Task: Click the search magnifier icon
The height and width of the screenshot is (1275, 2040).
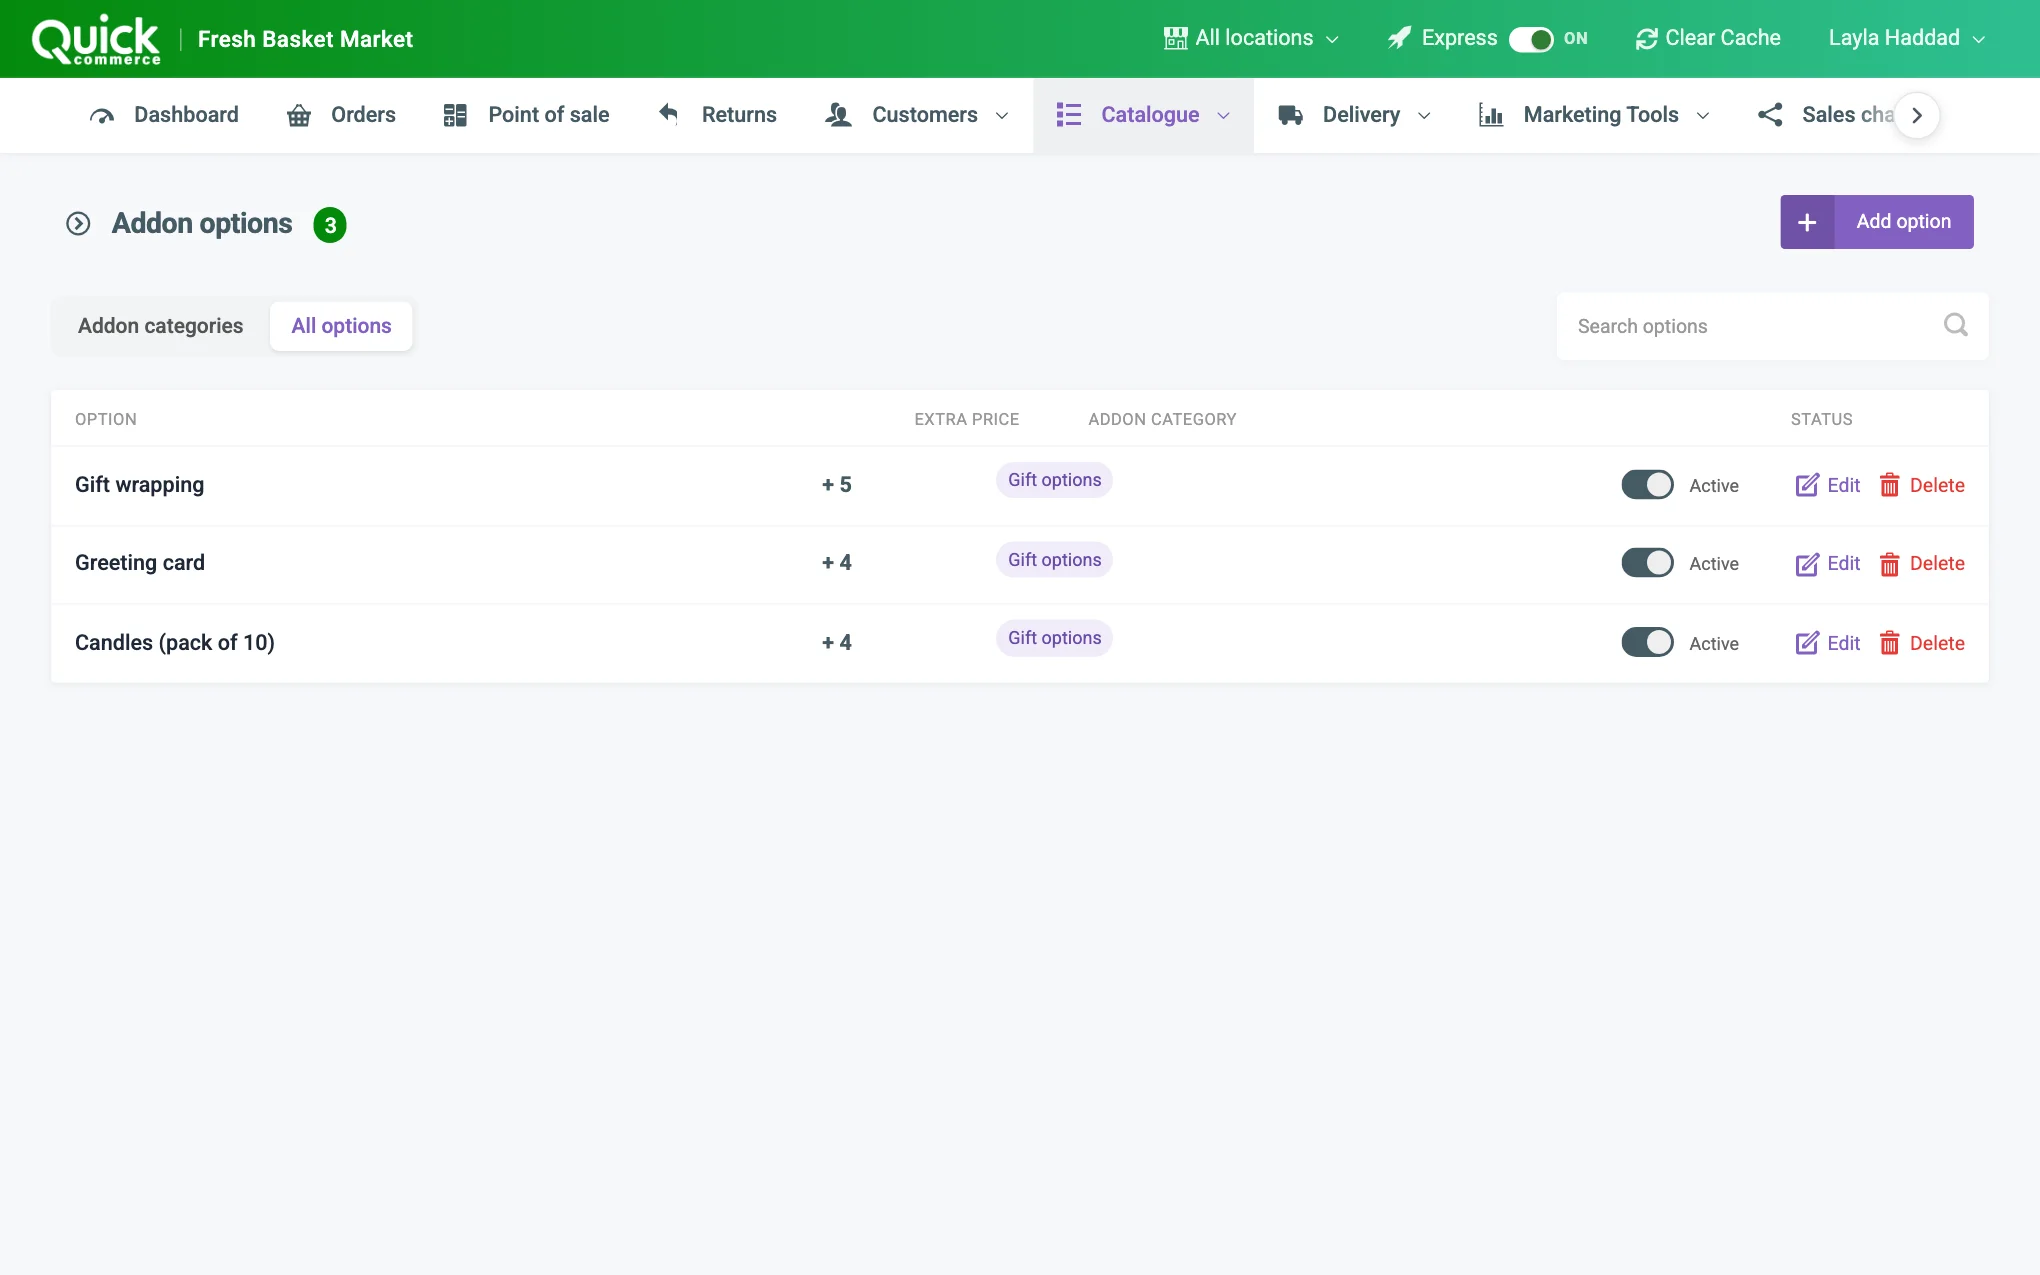Action: coord(1955,325)
